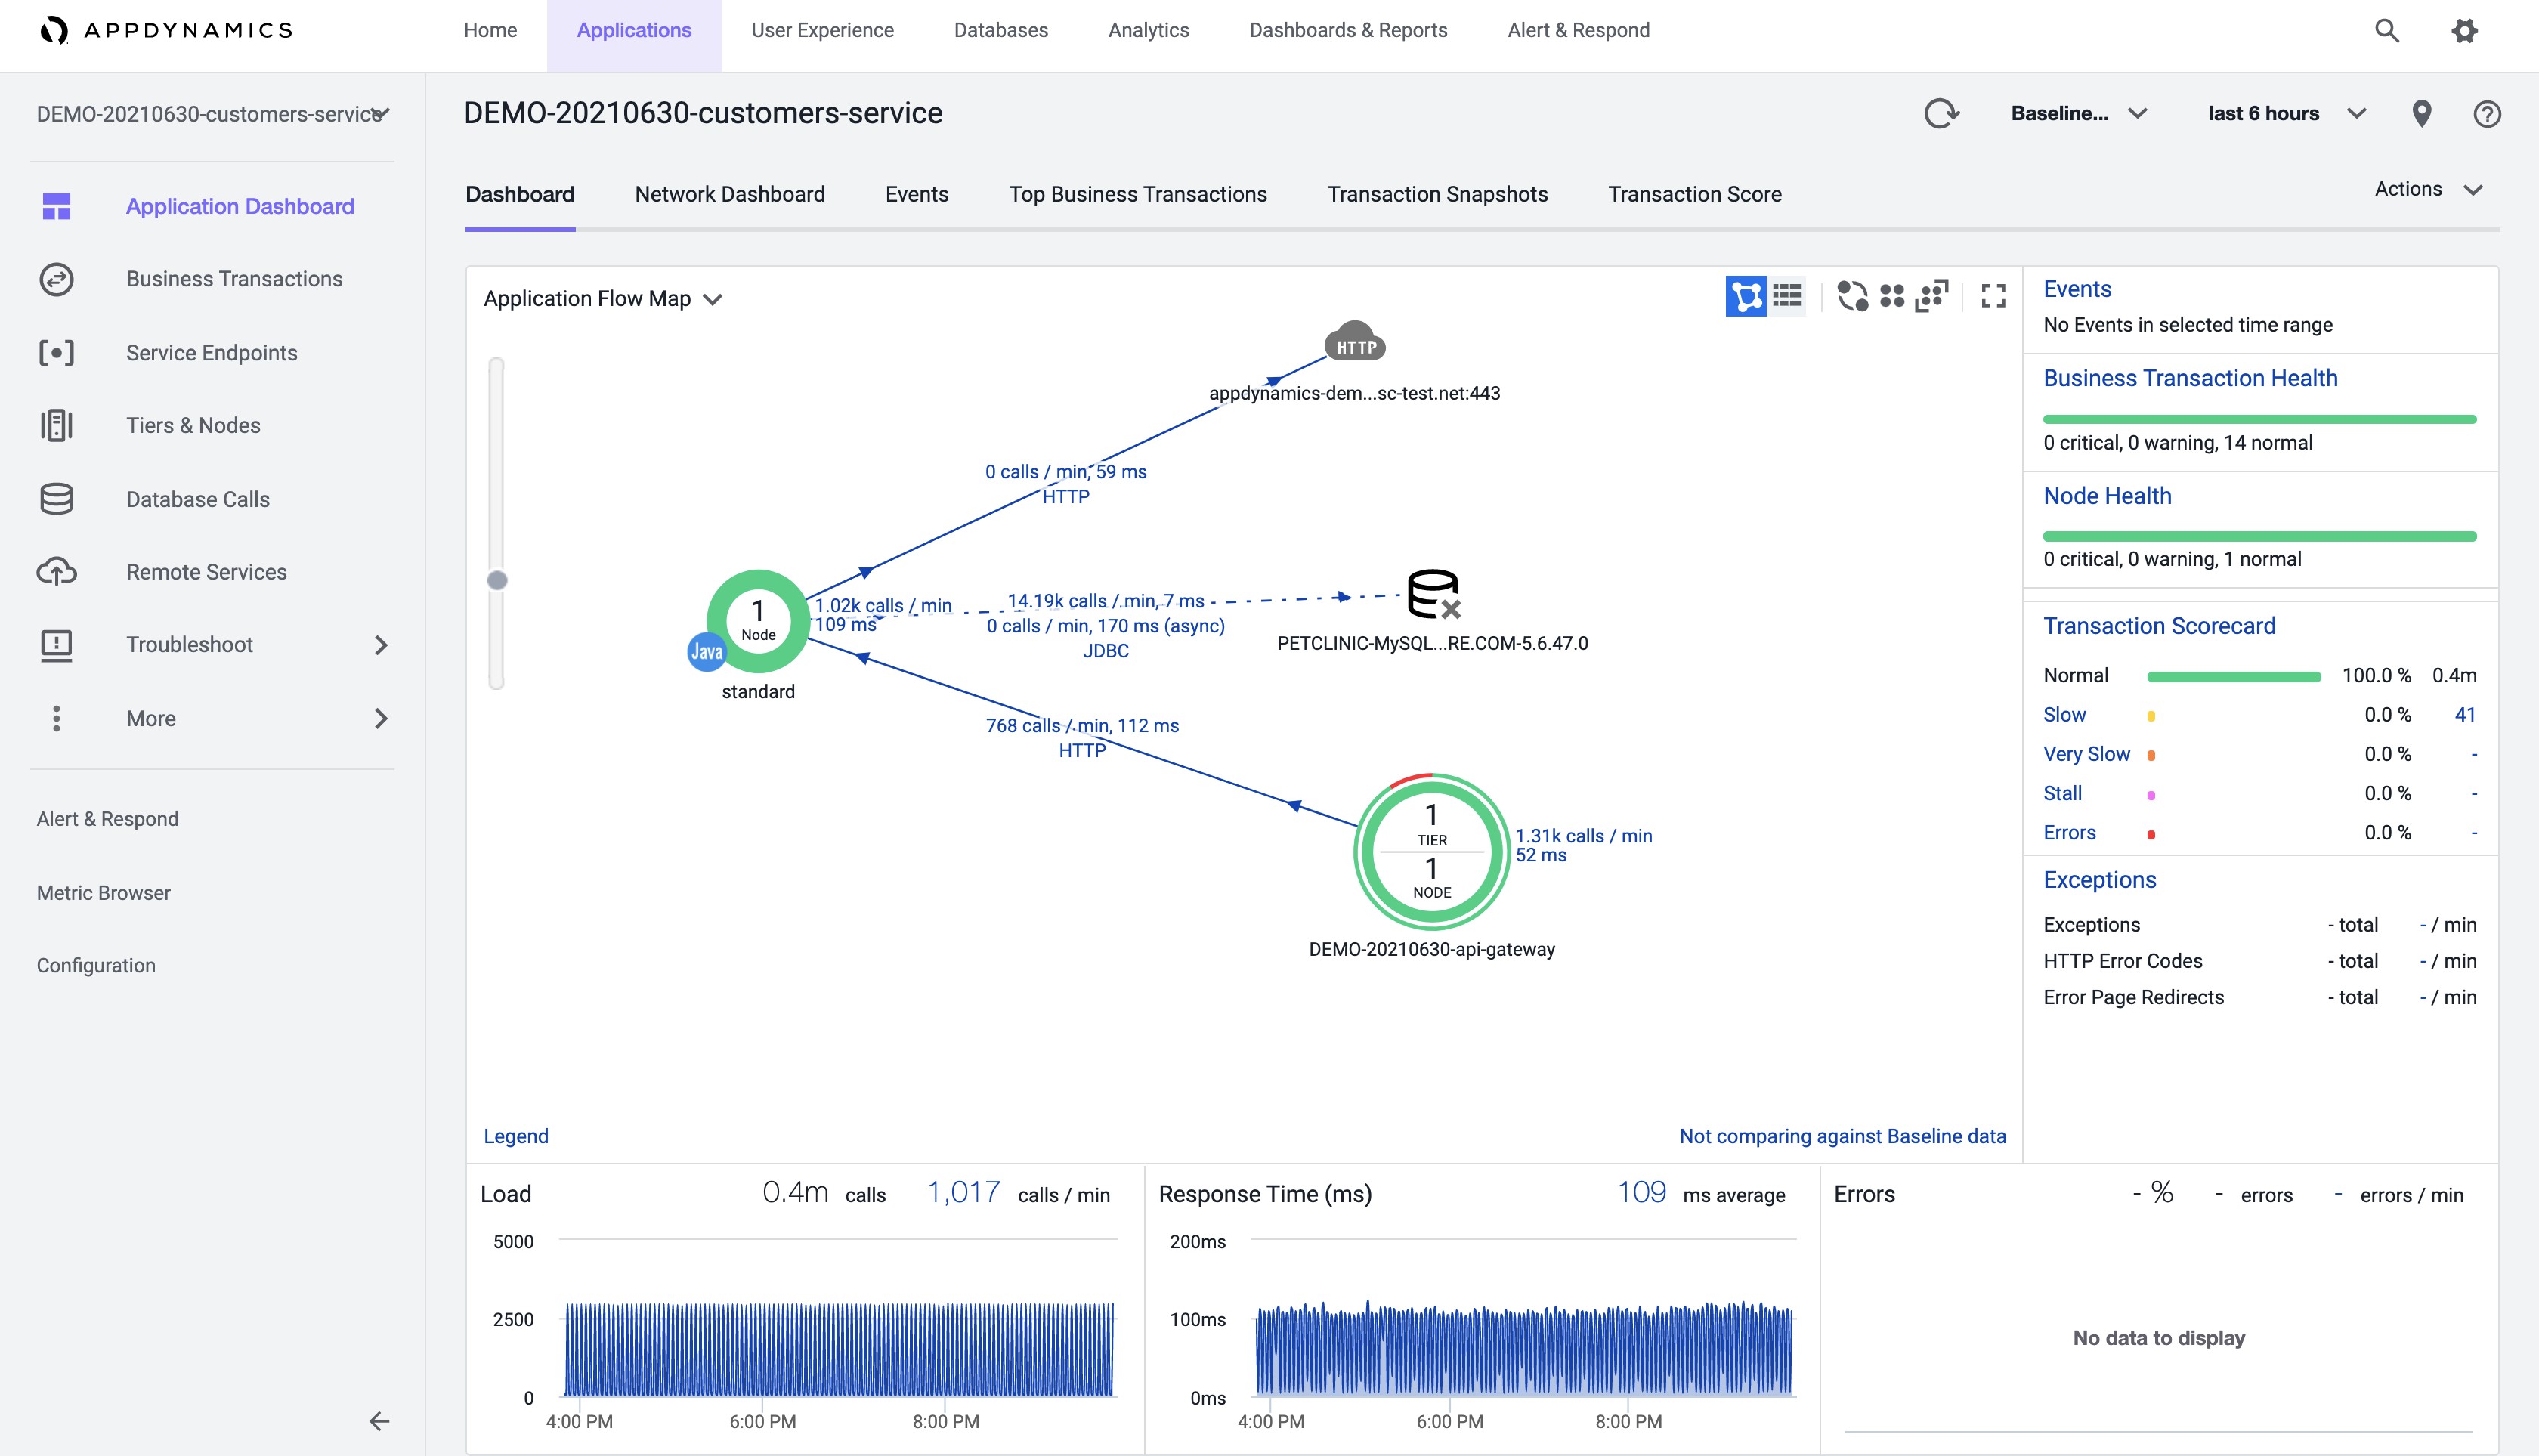Switch to grid list view

tap(1787, 296)
